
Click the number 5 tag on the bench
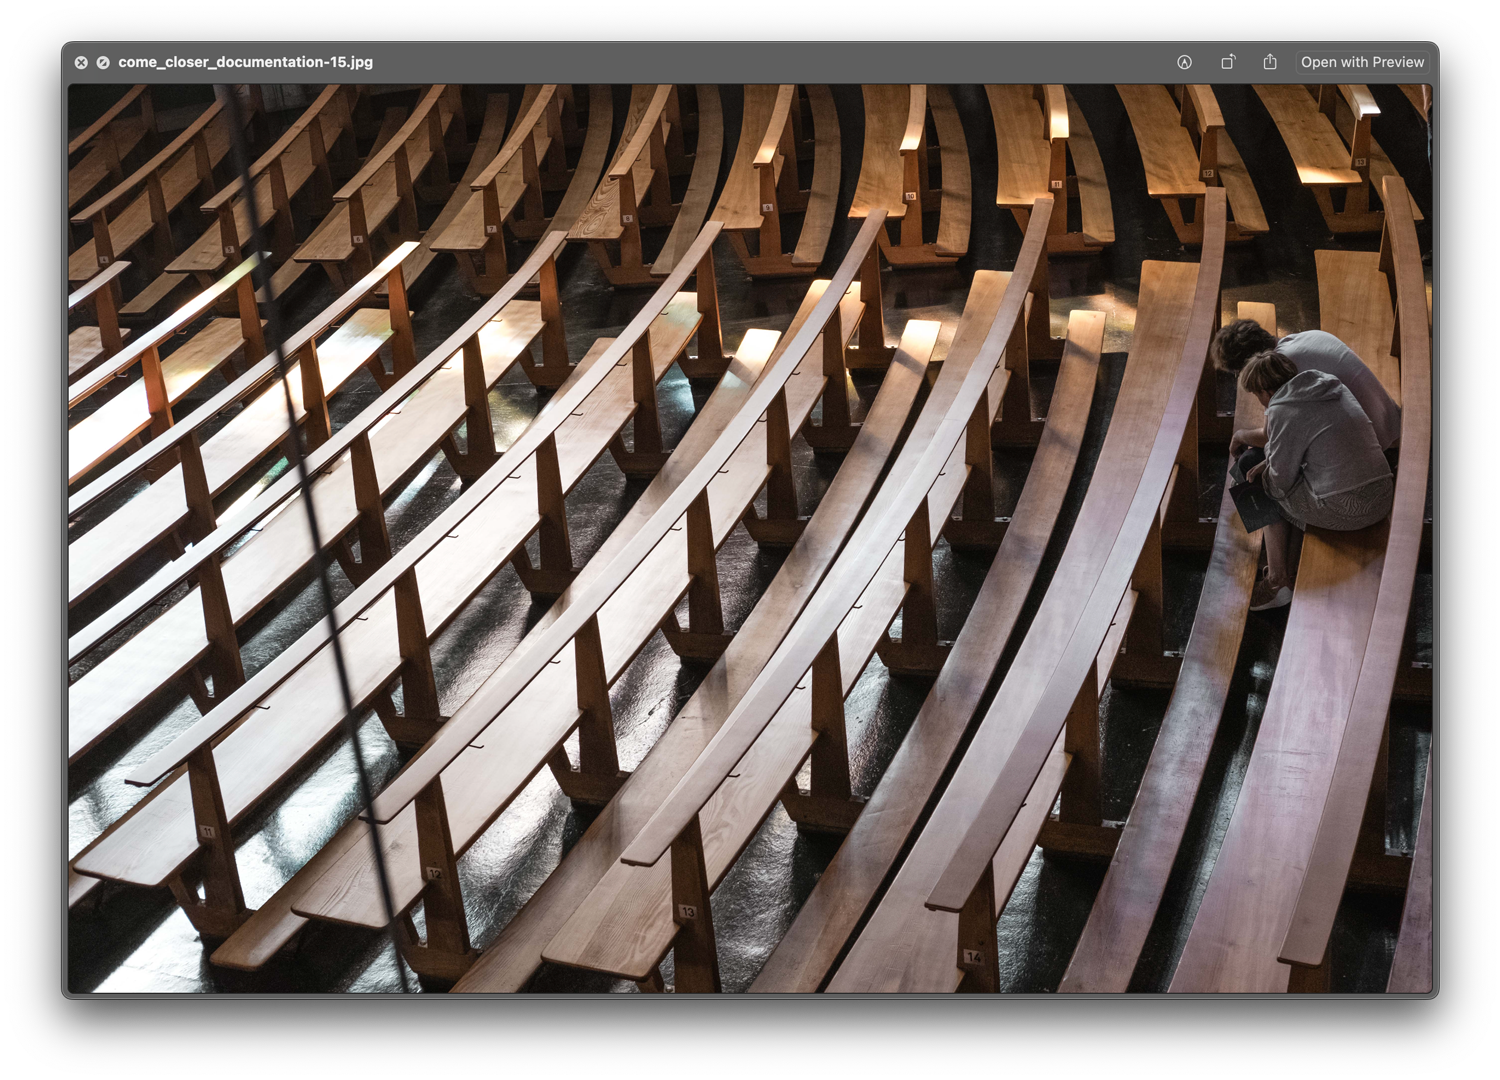[230, 250]
